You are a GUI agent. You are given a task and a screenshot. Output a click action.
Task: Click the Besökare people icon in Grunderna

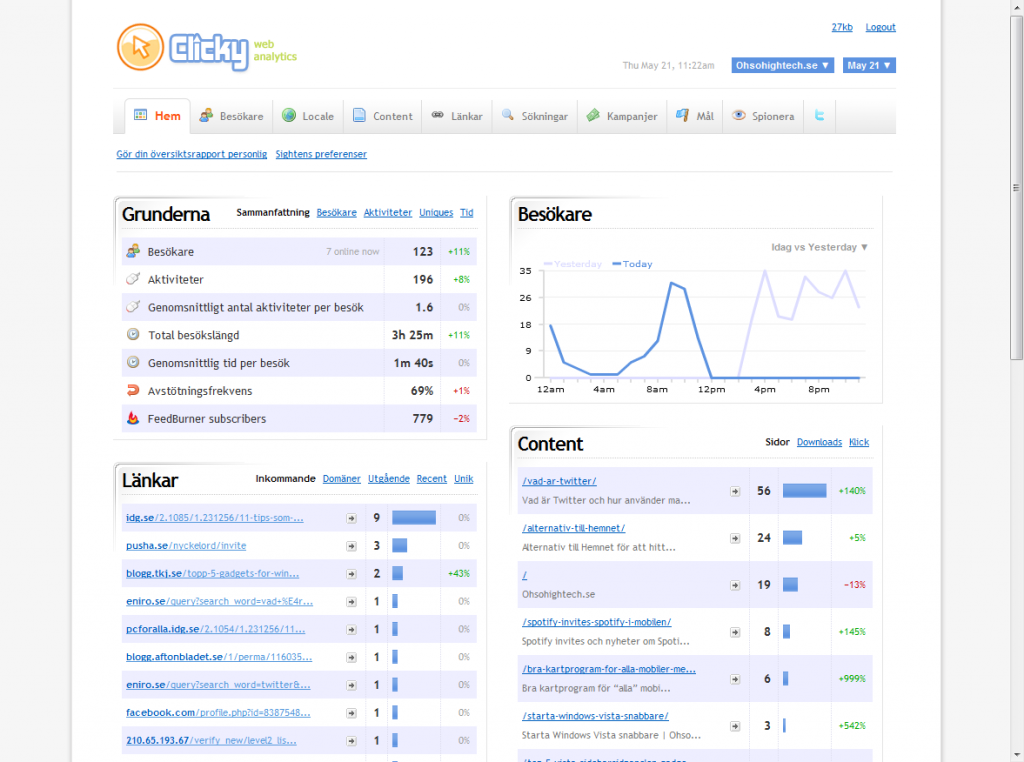133,251
